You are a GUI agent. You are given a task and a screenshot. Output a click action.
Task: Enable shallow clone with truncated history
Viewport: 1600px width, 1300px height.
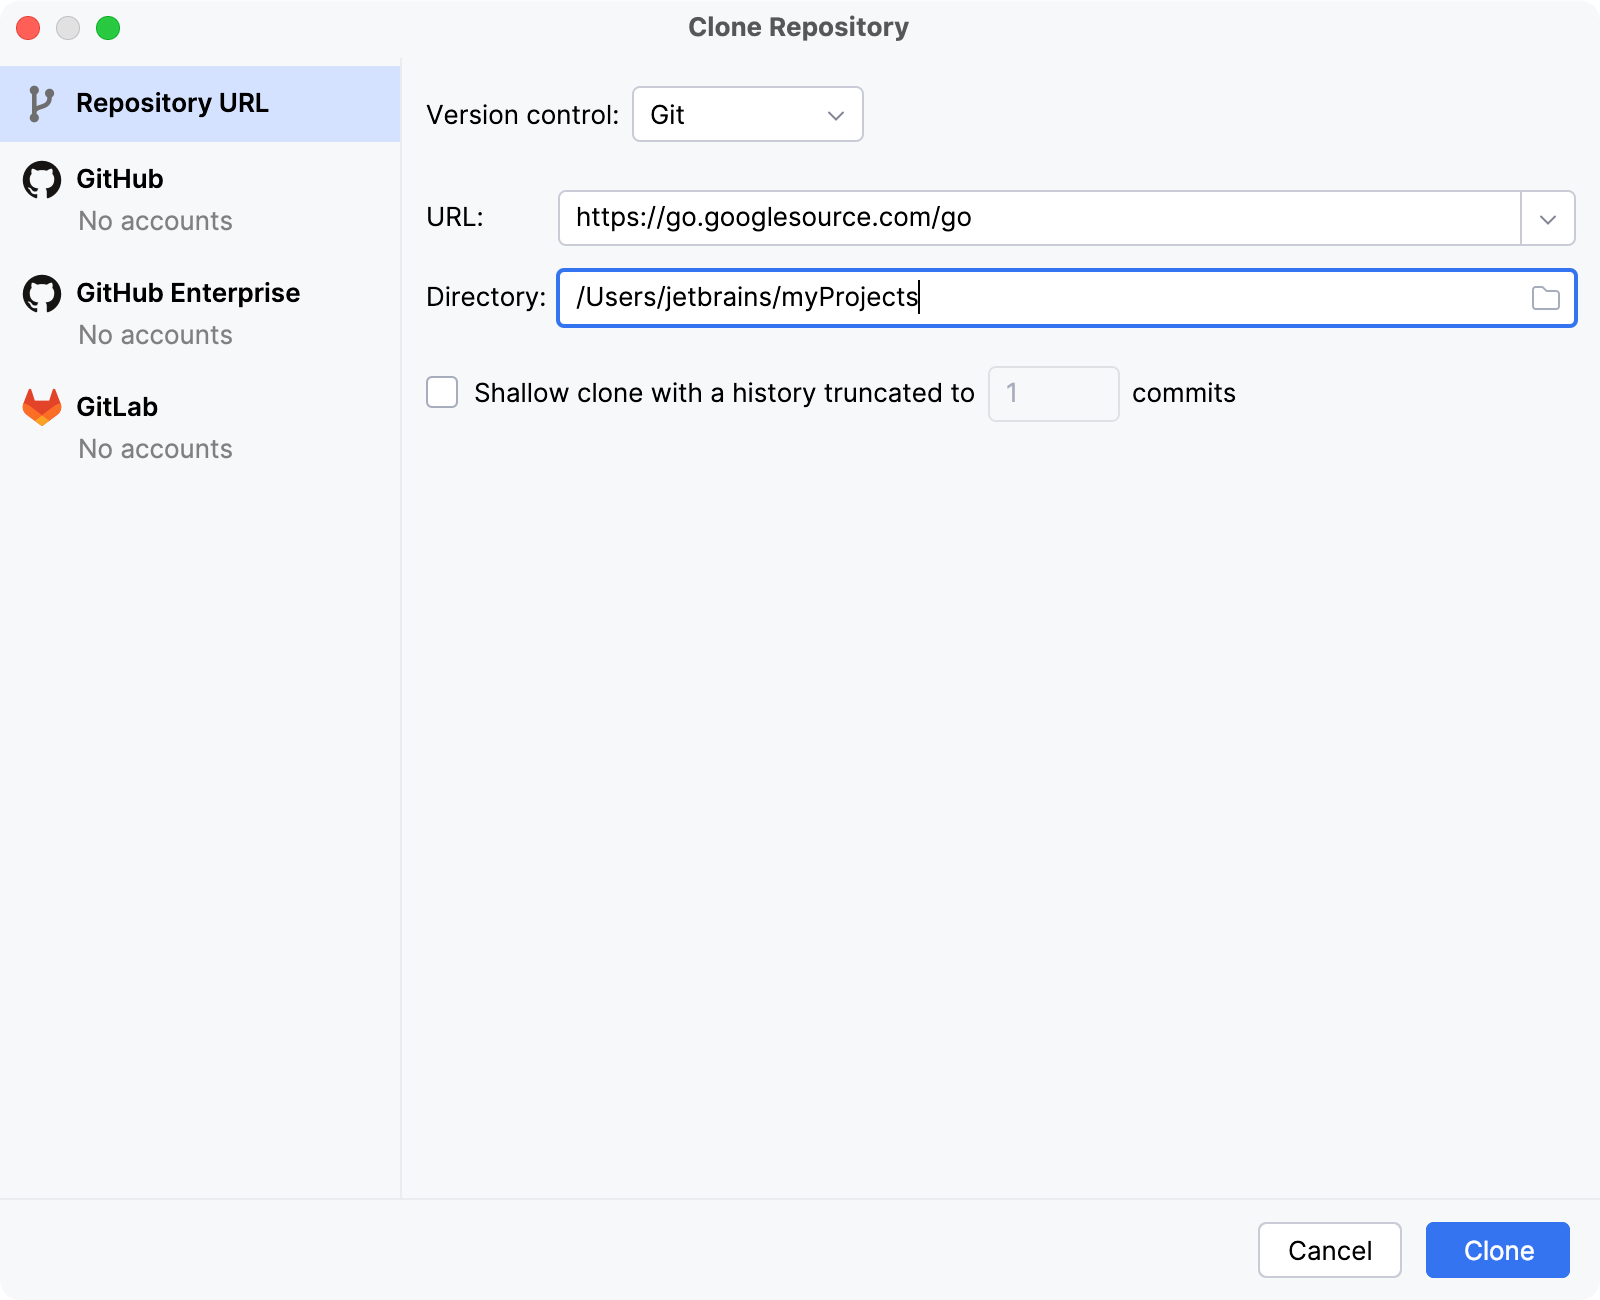[441, 393]
